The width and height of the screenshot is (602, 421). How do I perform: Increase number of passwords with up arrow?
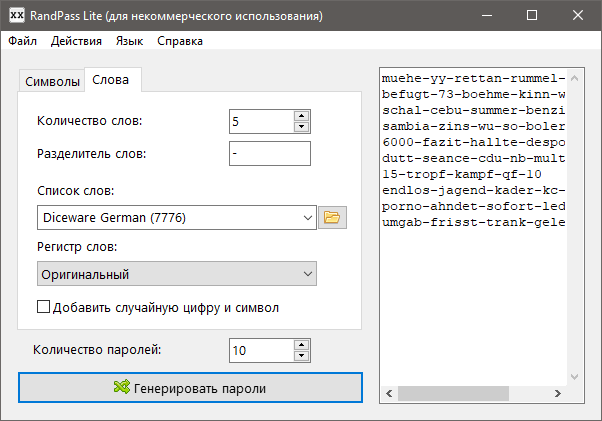[301, 345]
